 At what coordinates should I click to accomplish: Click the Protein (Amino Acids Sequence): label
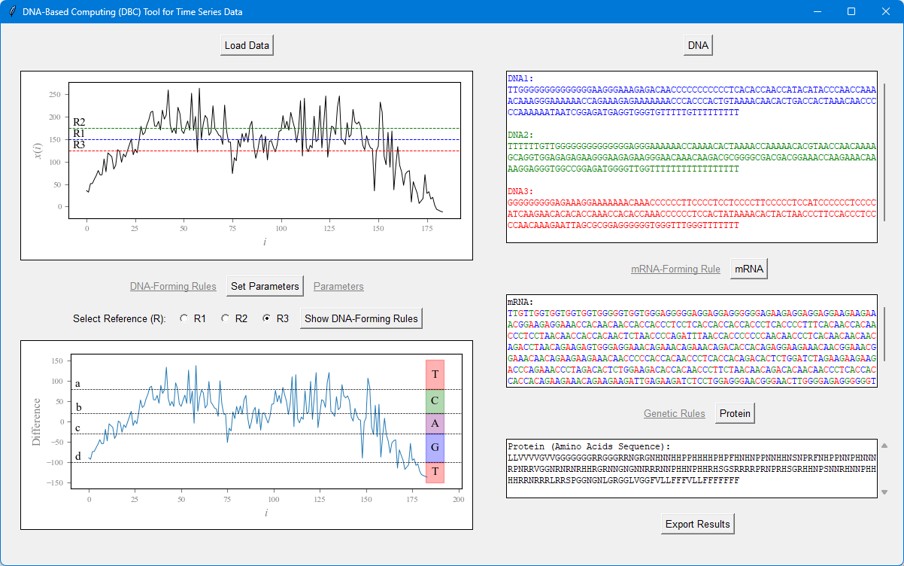tap(589, 447)
